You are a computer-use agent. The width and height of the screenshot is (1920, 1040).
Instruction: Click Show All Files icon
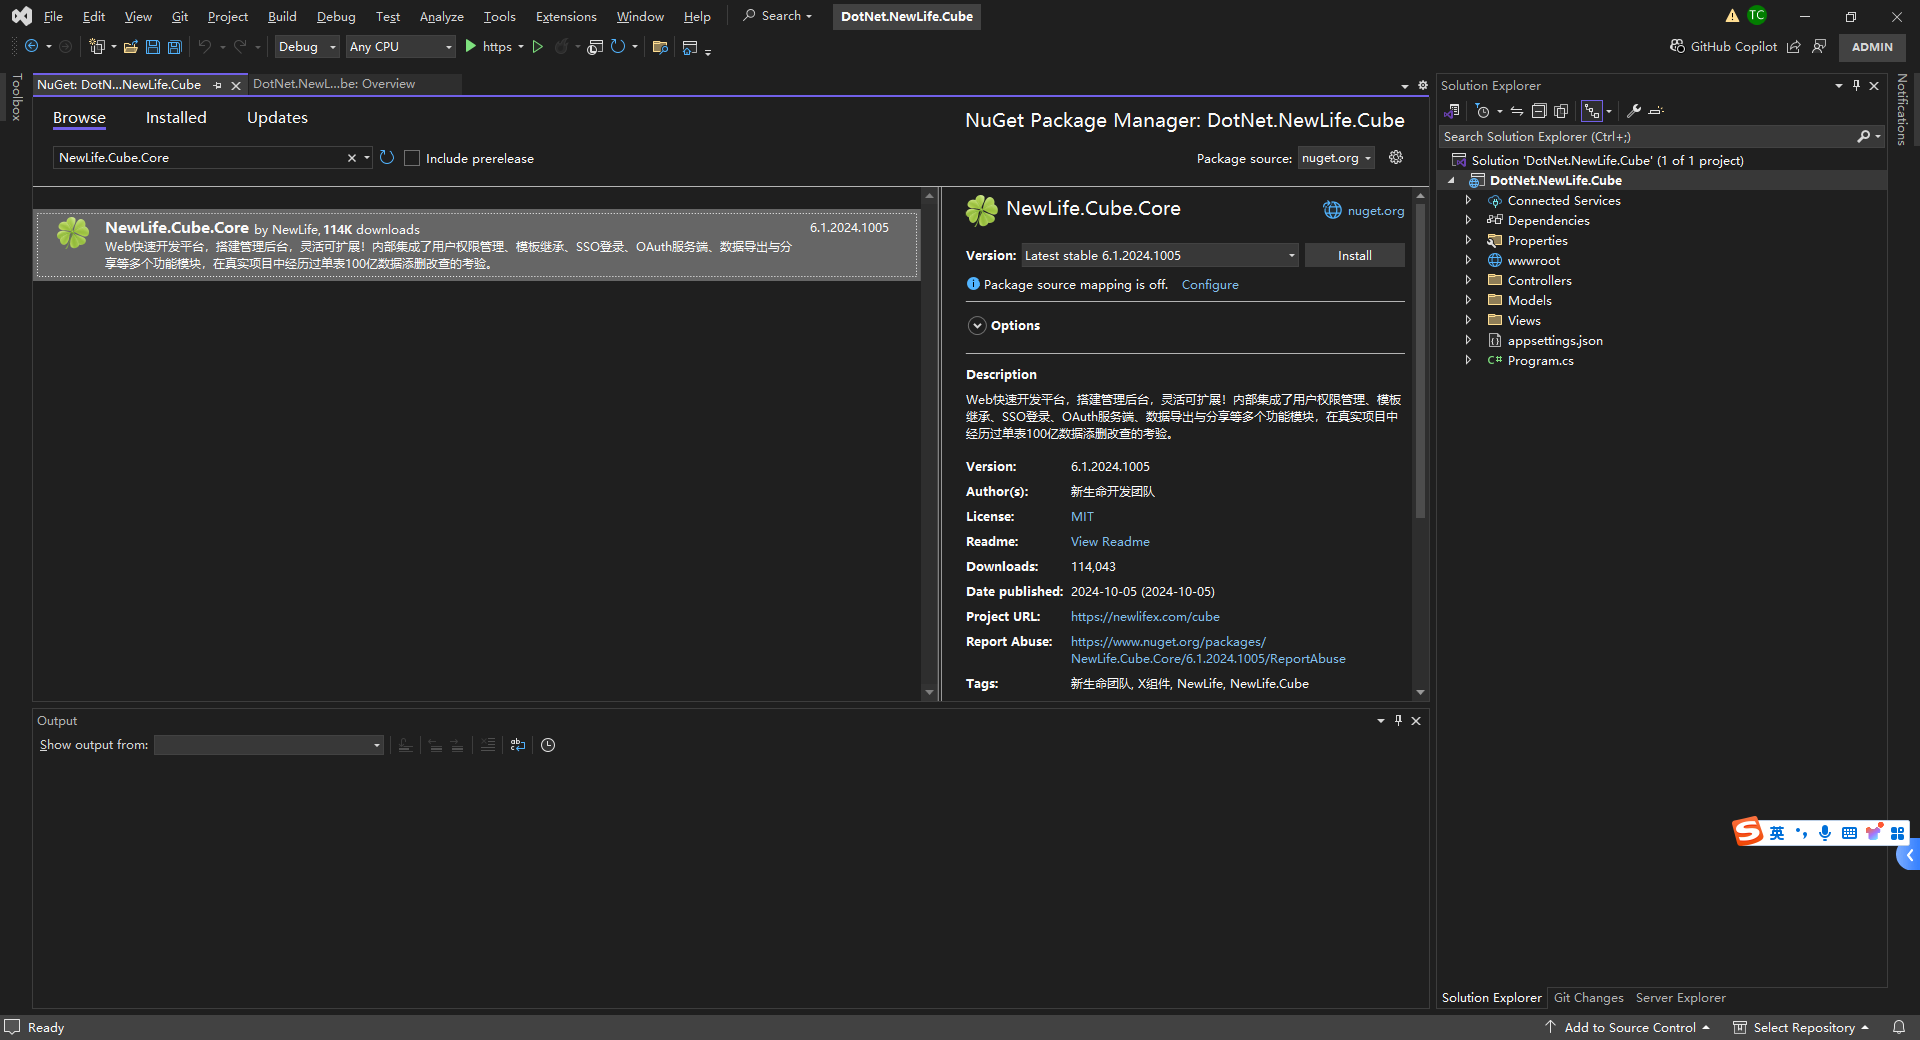[1561, 111]
